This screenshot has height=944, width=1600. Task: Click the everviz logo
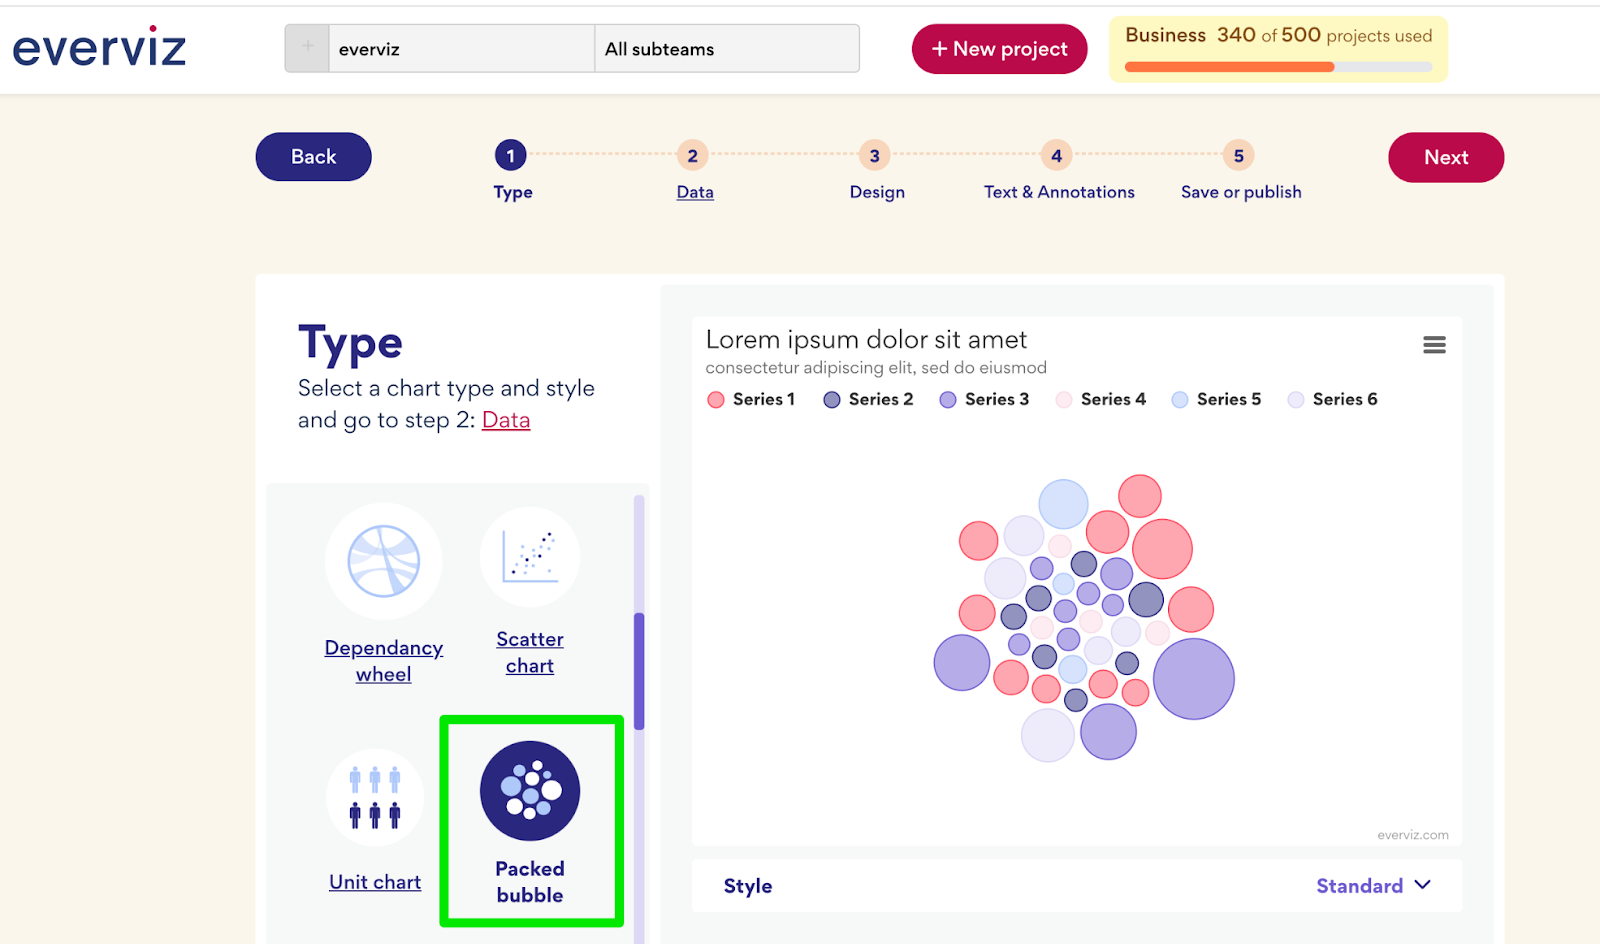pyautogui.click(x=99, y=47)
